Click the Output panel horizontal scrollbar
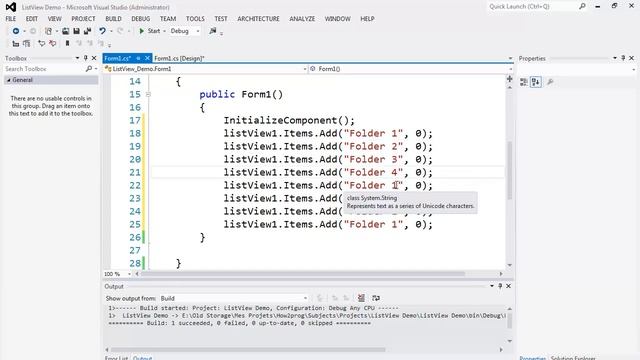 pyautogui.click(x=248, y=350)
